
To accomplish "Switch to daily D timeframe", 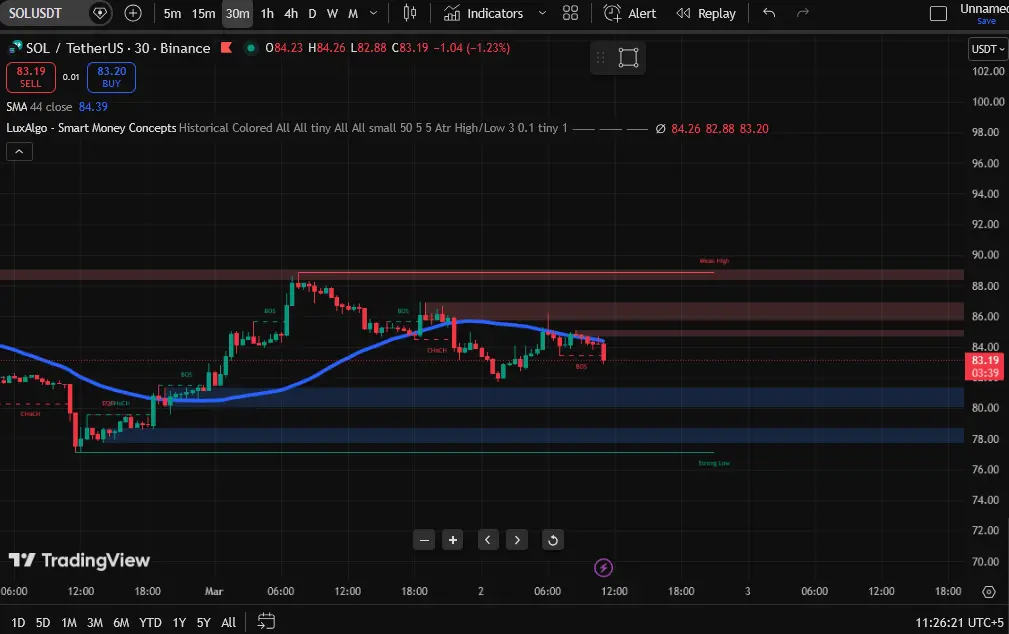I will (312, 13).
